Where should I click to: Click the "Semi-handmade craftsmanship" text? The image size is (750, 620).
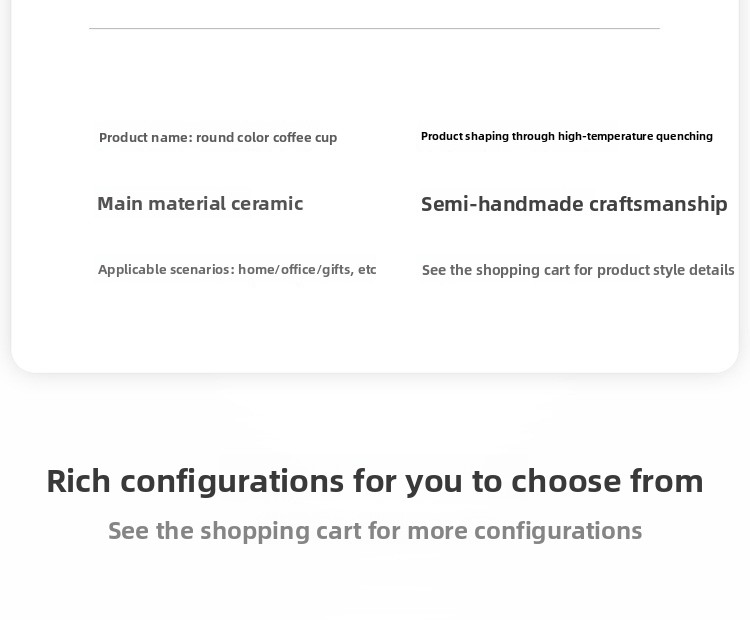[x=574, y=203]
